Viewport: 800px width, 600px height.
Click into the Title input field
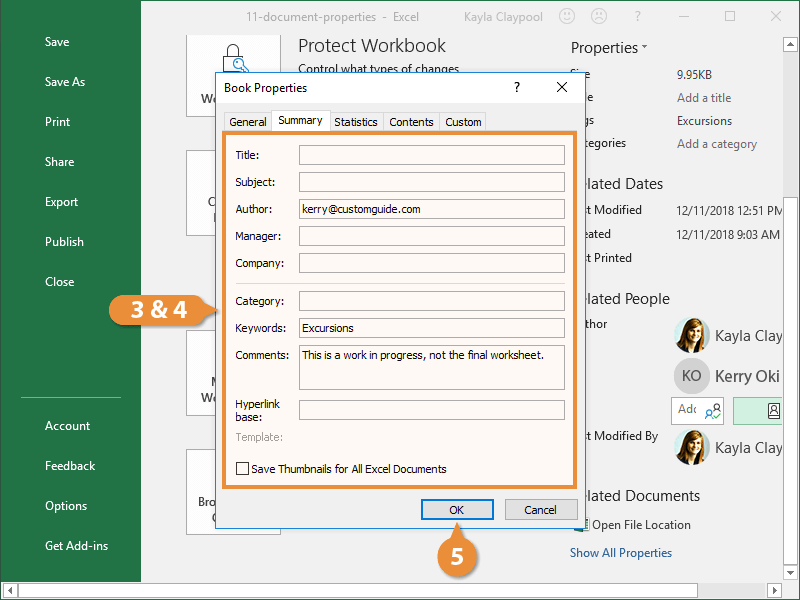[432, 155]
